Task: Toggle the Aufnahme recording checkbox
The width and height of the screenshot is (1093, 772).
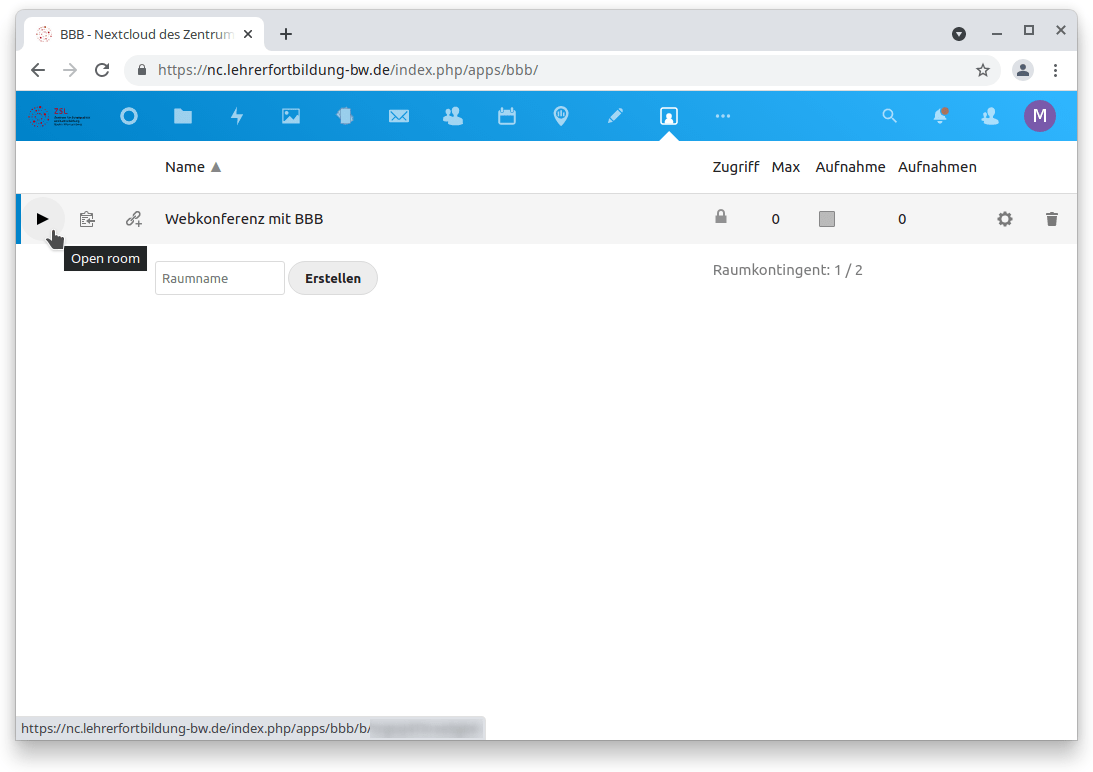Action: coord(827,219)
